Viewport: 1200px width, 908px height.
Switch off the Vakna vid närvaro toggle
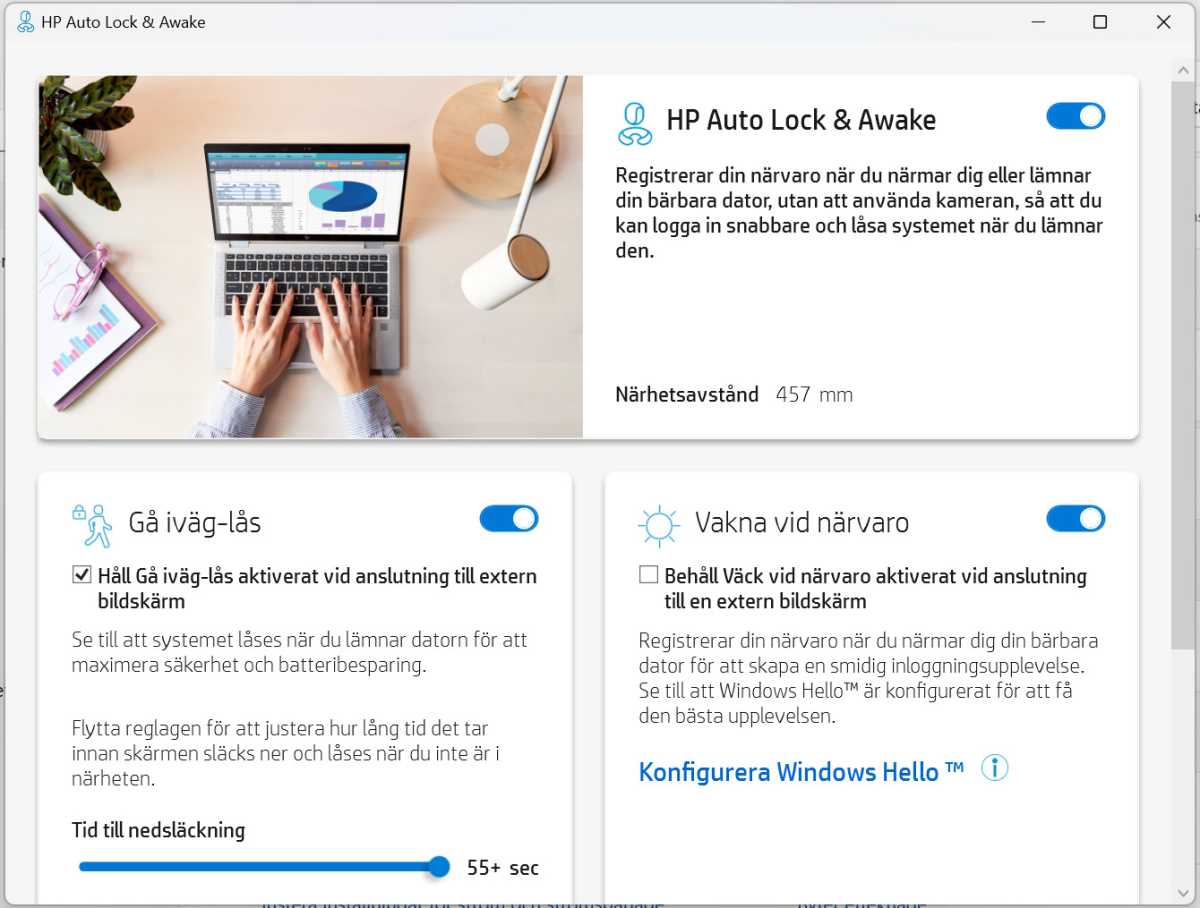1075,518
